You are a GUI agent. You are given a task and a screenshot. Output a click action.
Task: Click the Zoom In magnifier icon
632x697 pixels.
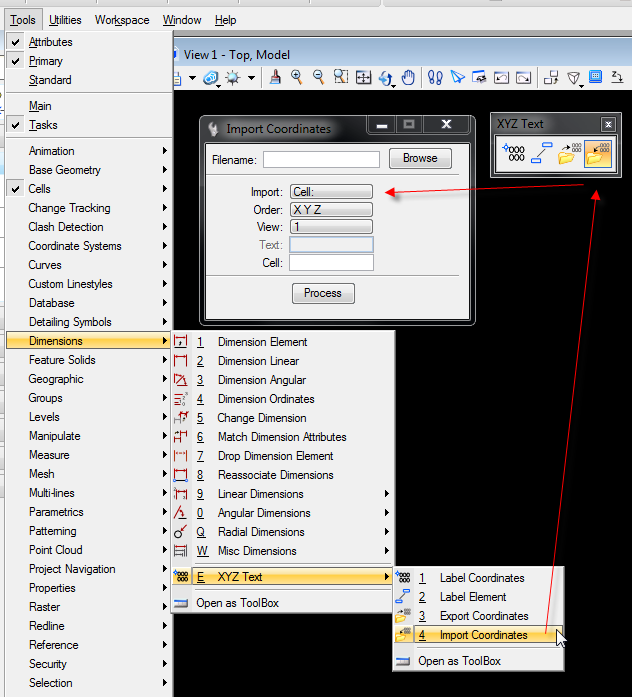coord(296,77)
